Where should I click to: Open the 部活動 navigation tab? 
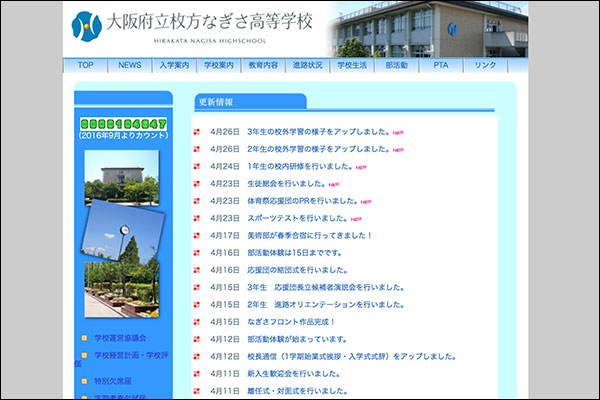396,65
